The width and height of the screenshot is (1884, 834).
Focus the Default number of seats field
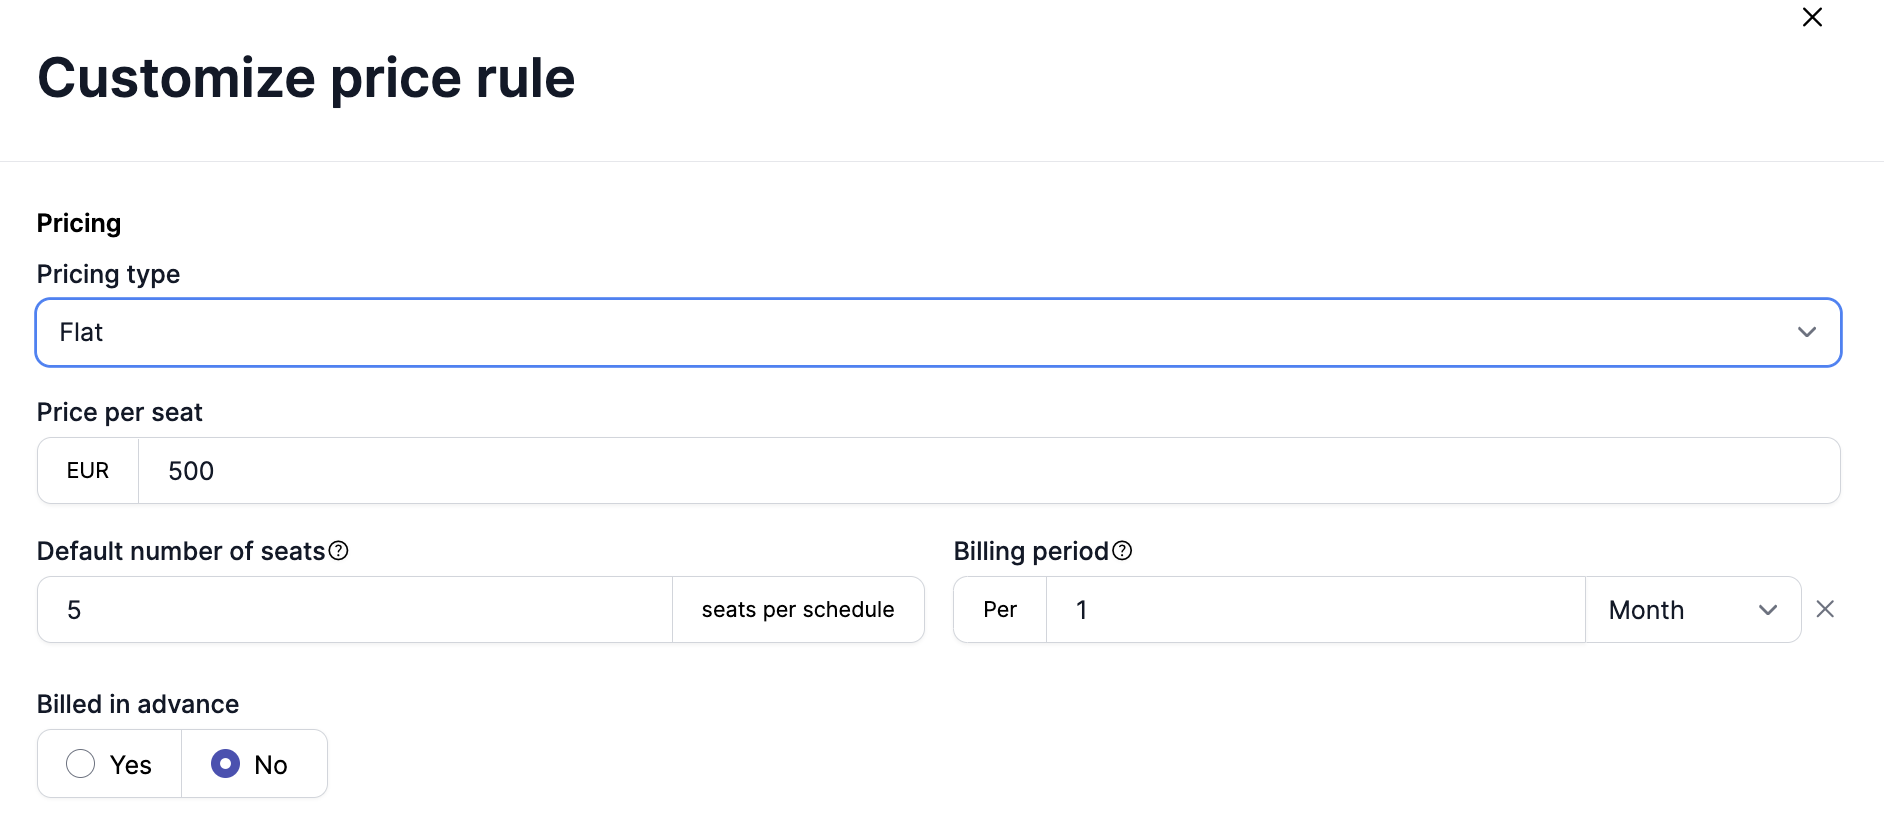(x=355, y=610)
